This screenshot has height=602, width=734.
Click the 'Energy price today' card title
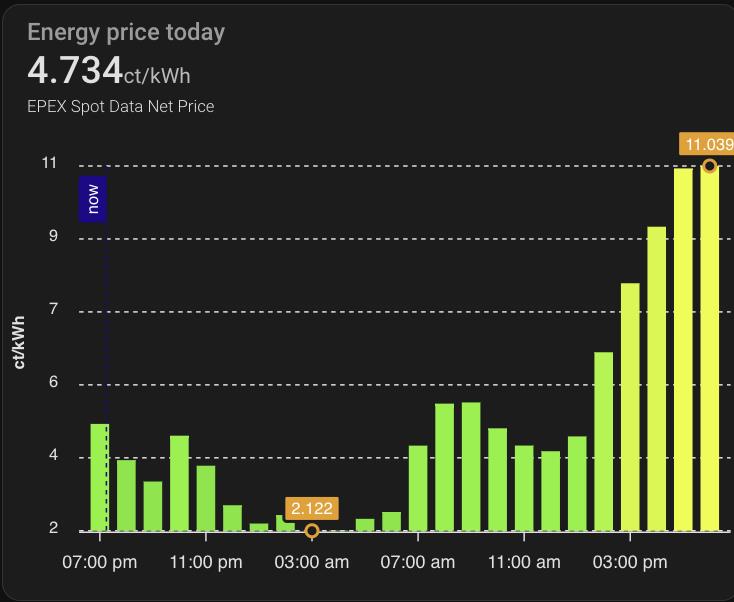[x=126, y=32]
